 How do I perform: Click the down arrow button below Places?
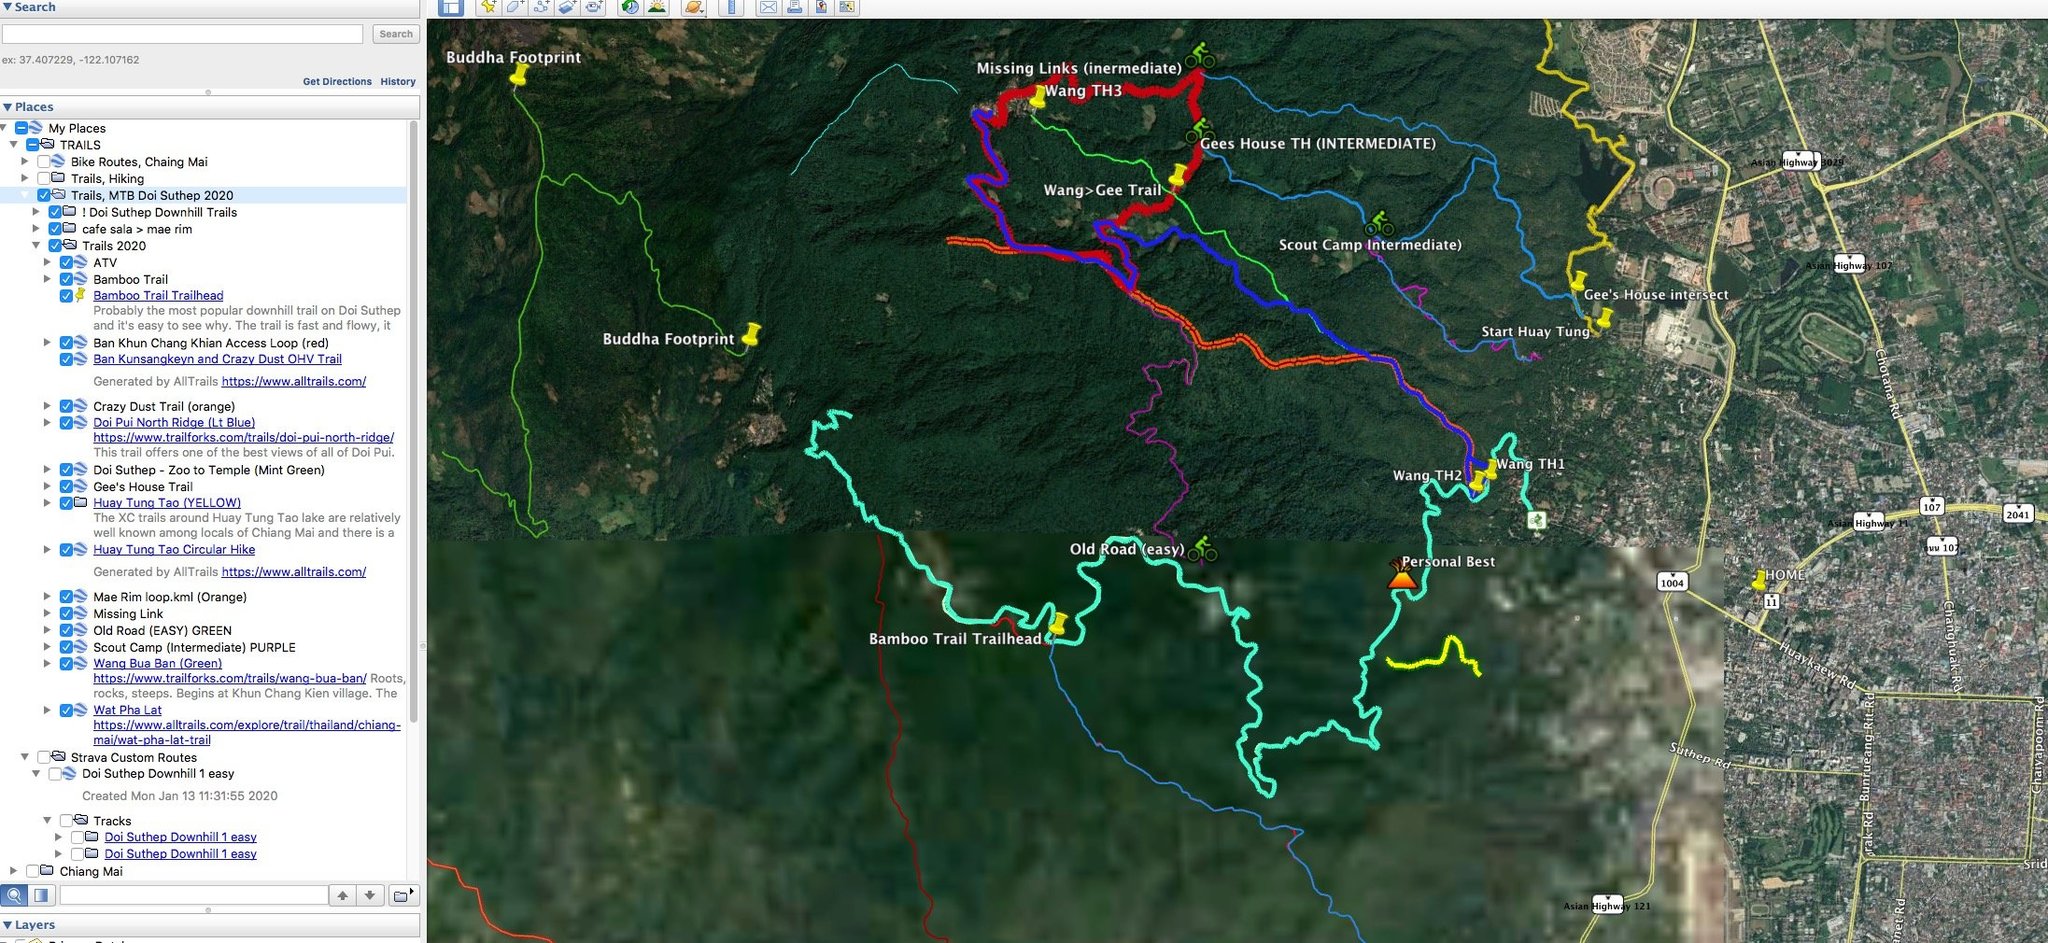tap(370, 895)
